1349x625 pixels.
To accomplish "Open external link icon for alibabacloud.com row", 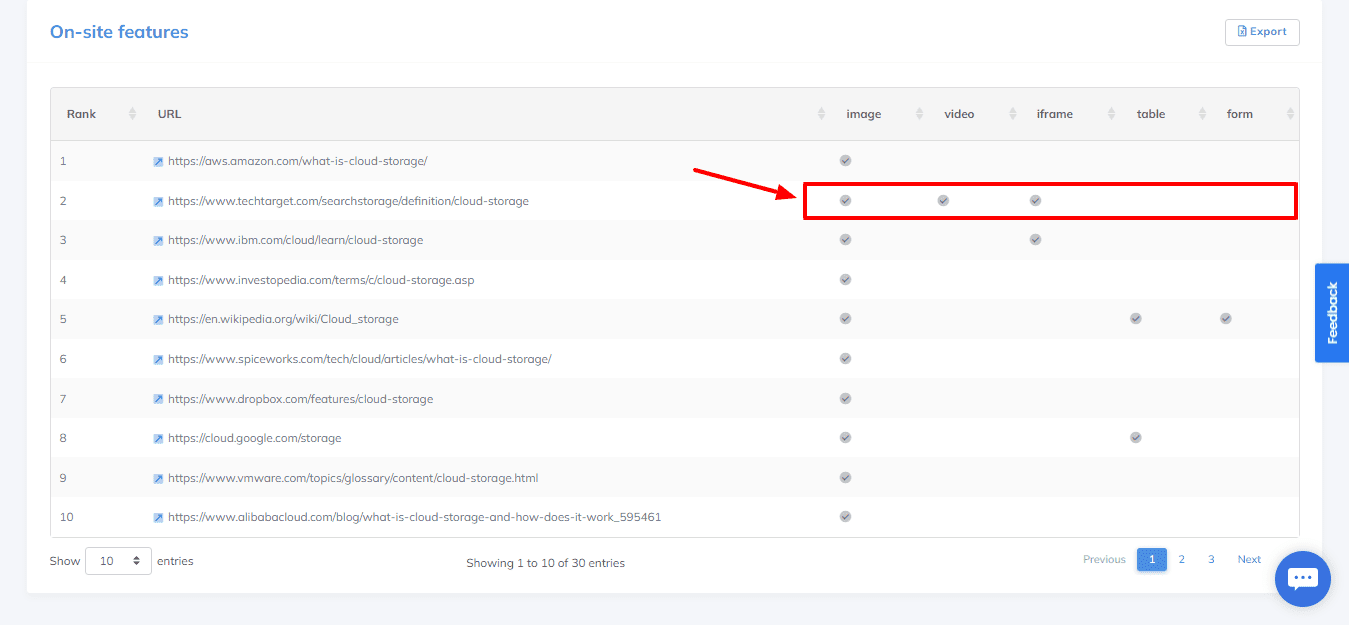I will (x=158, y=518).
